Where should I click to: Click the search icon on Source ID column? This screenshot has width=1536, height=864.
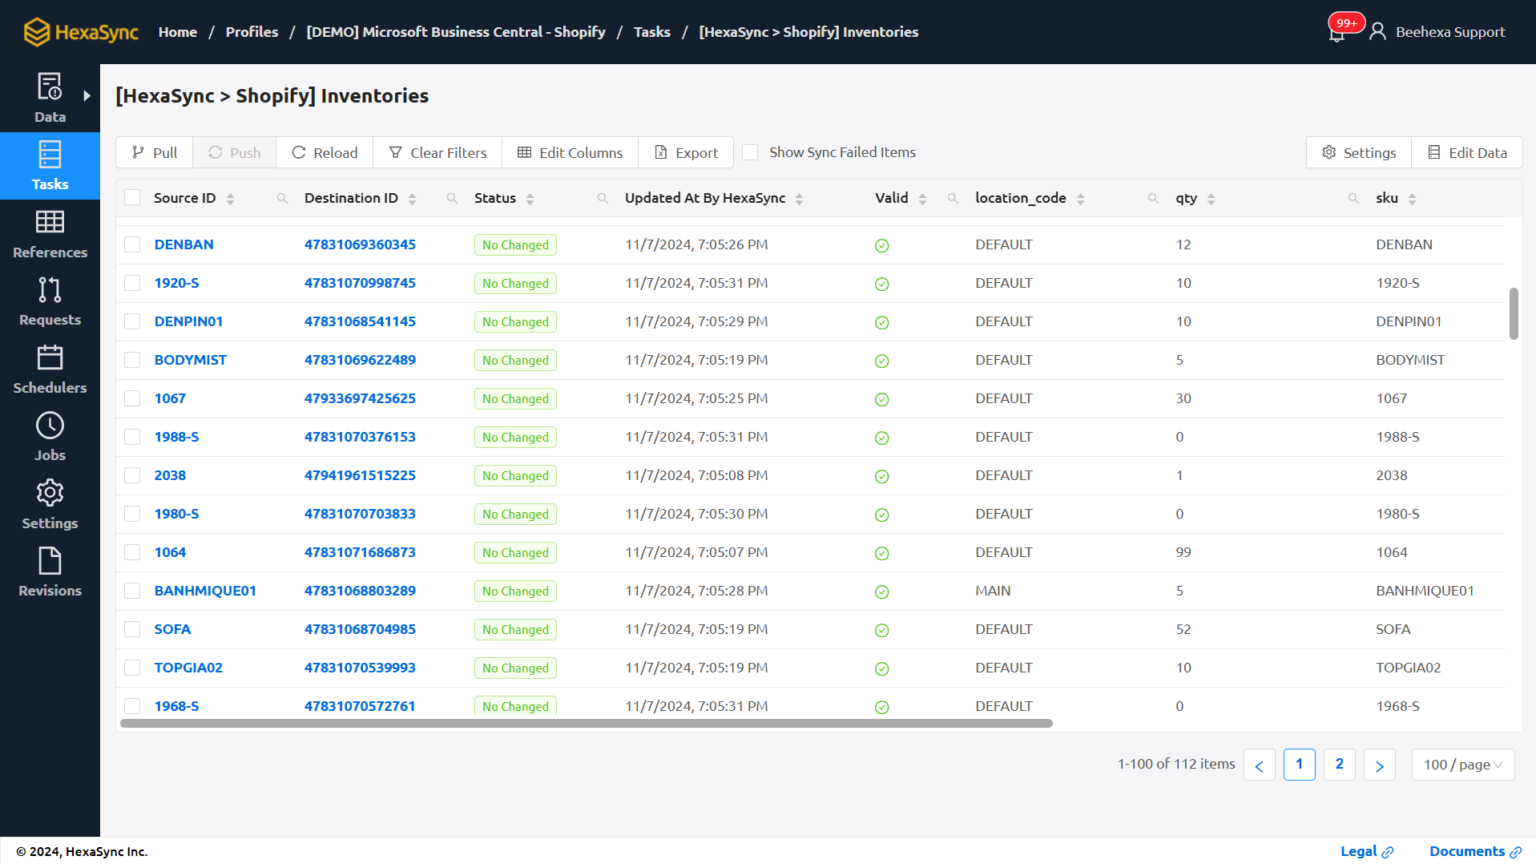(281, 198)
